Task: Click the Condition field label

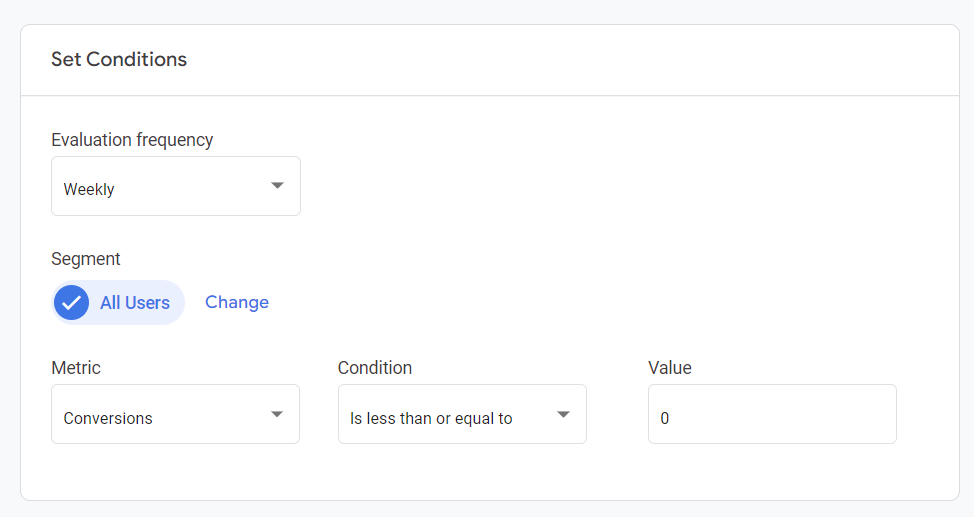Action: click(x=375, y=368)
